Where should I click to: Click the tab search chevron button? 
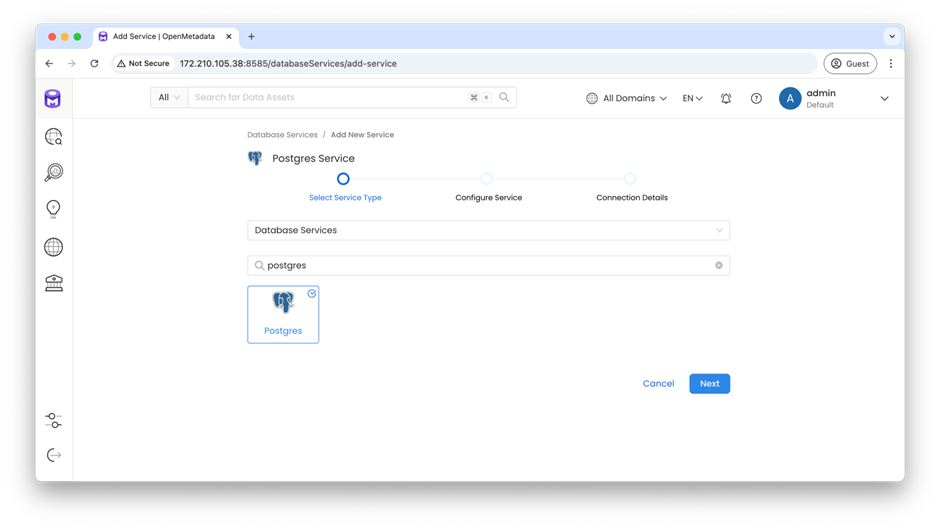coord(892,37)
